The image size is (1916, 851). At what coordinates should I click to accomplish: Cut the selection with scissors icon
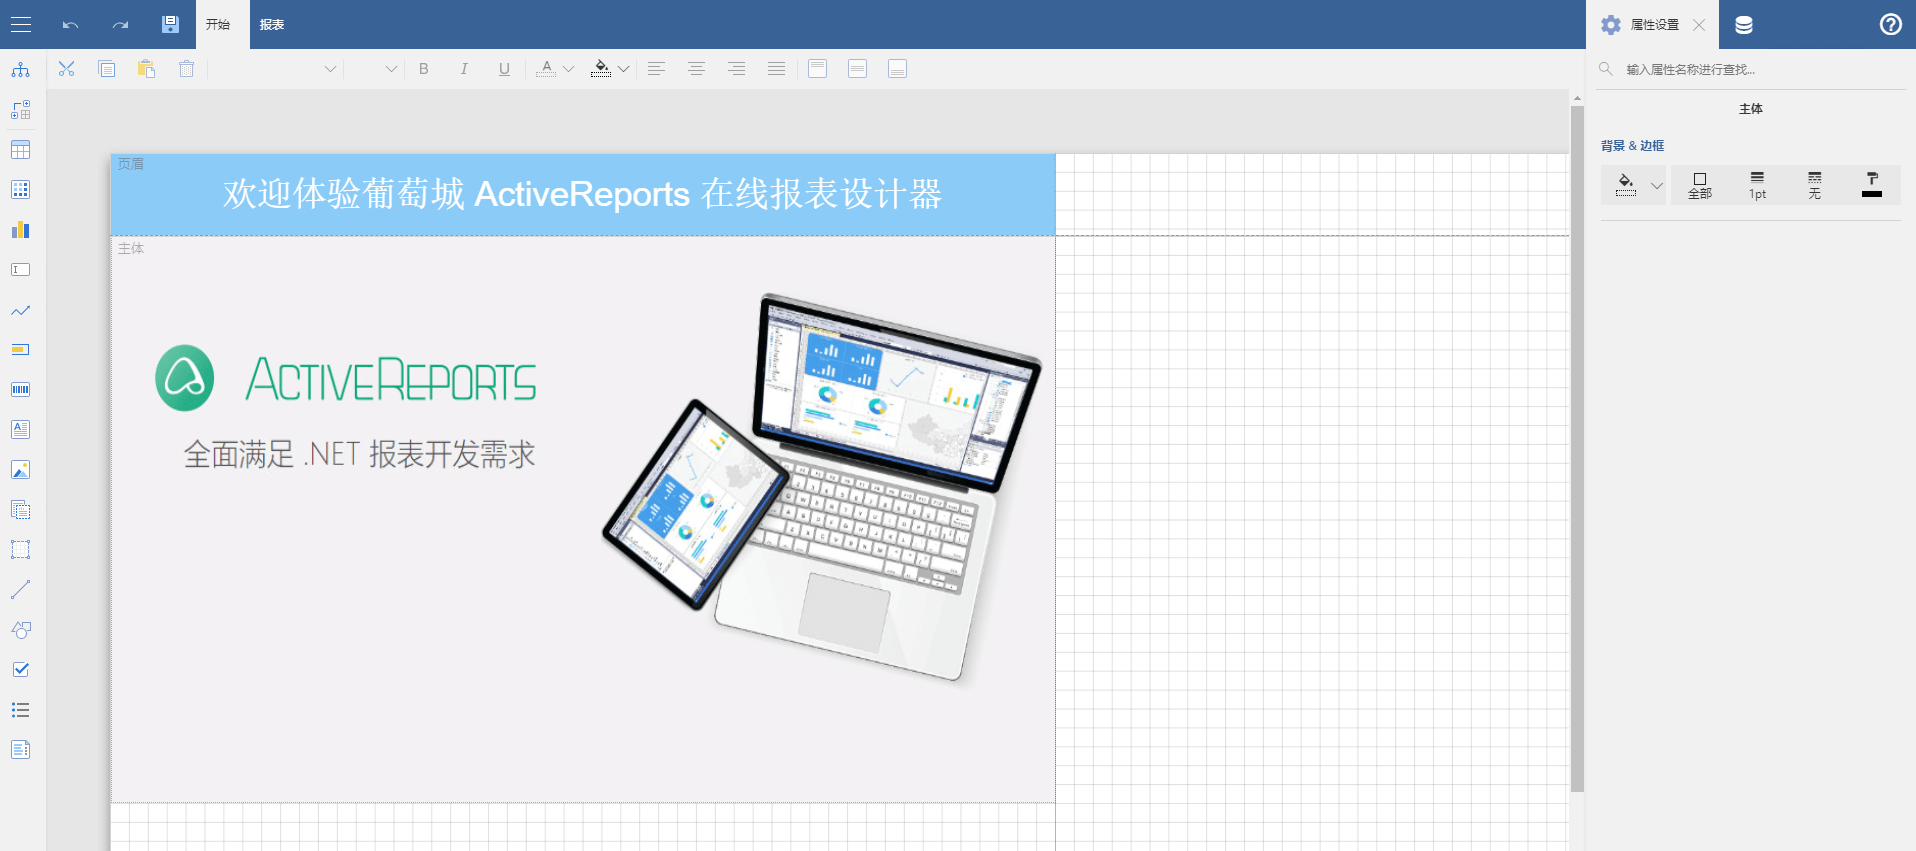(x=67, y=69)
